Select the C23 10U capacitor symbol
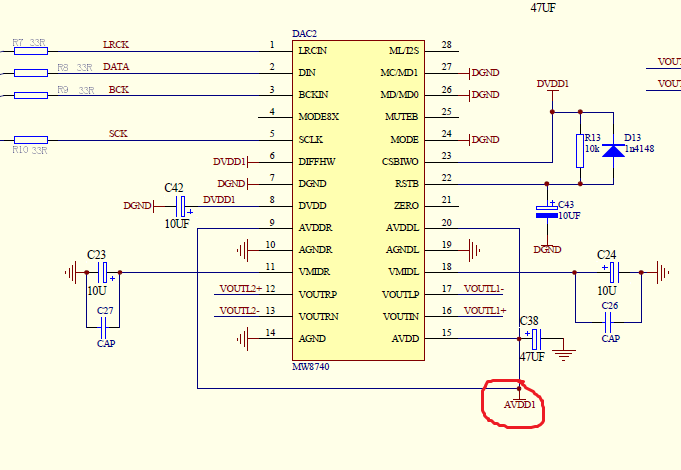The width and height of the screenshot is (681, 470). coord(103,272)
